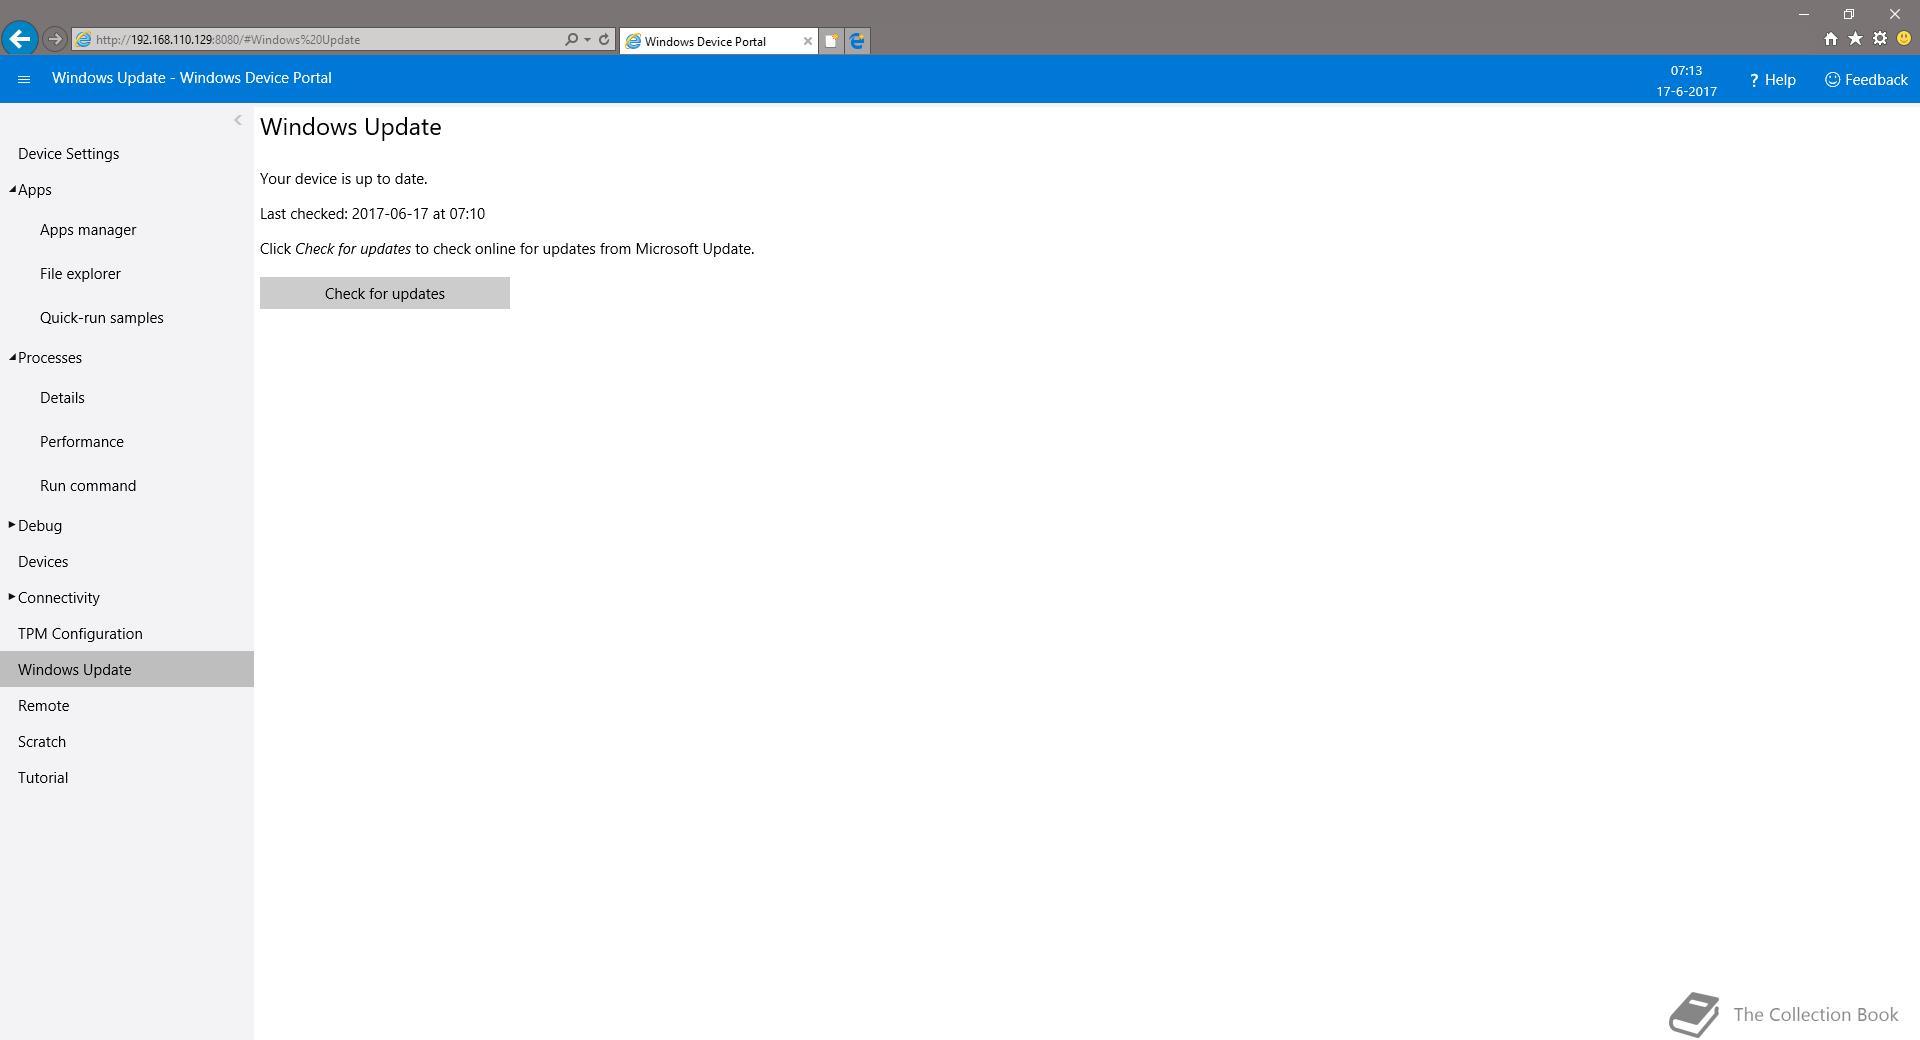The image size is (1920, 1040).
Task: Click 'Your device is up to date' text
Action: pyautogui.click(x=344, y=179)
